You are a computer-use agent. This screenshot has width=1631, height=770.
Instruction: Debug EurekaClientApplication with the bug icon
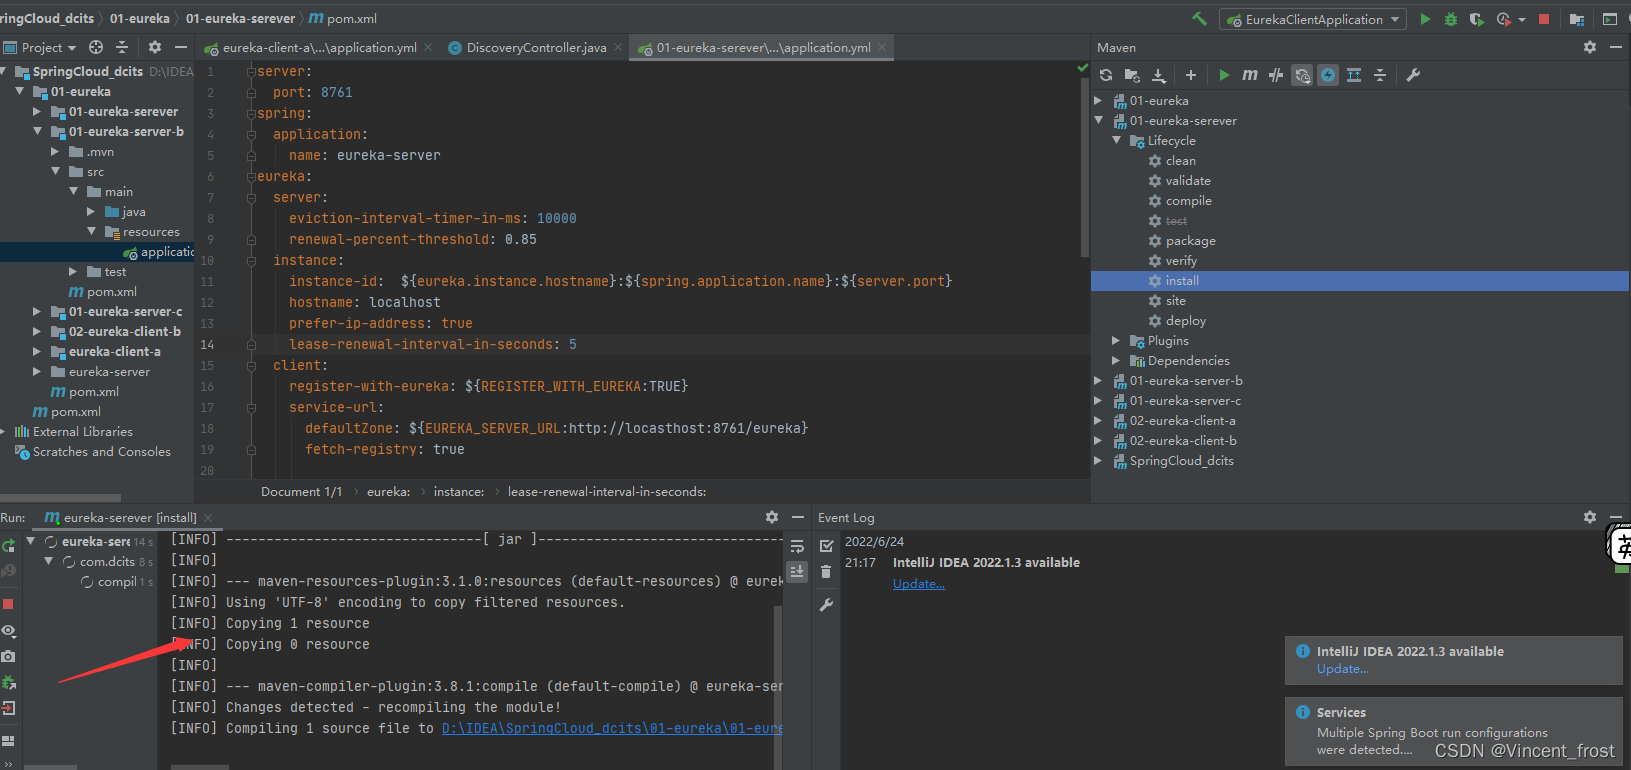click(1451, 19)
